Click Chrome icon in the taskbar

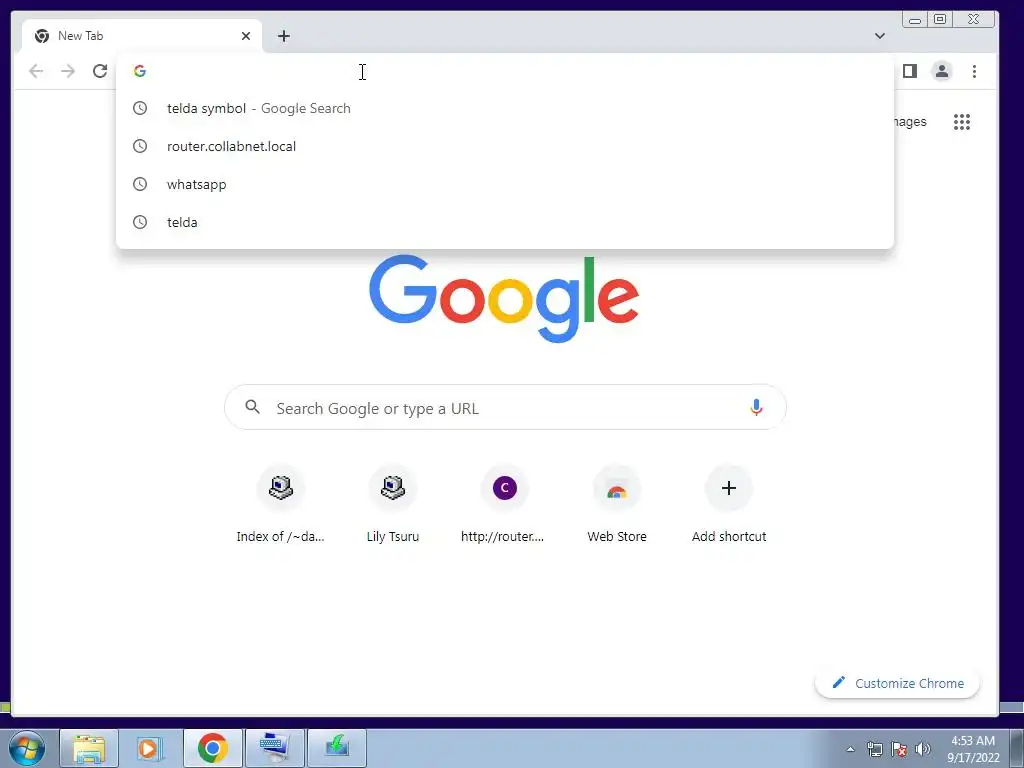click(213, 748)
